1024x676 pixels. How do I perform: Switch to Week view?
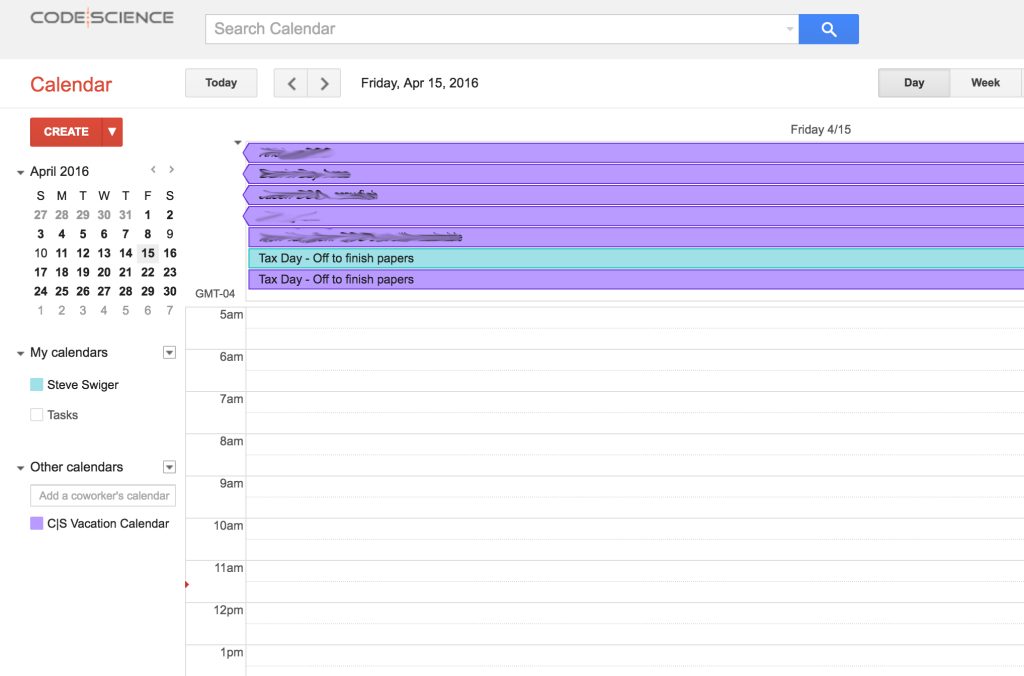pos(985,83)
